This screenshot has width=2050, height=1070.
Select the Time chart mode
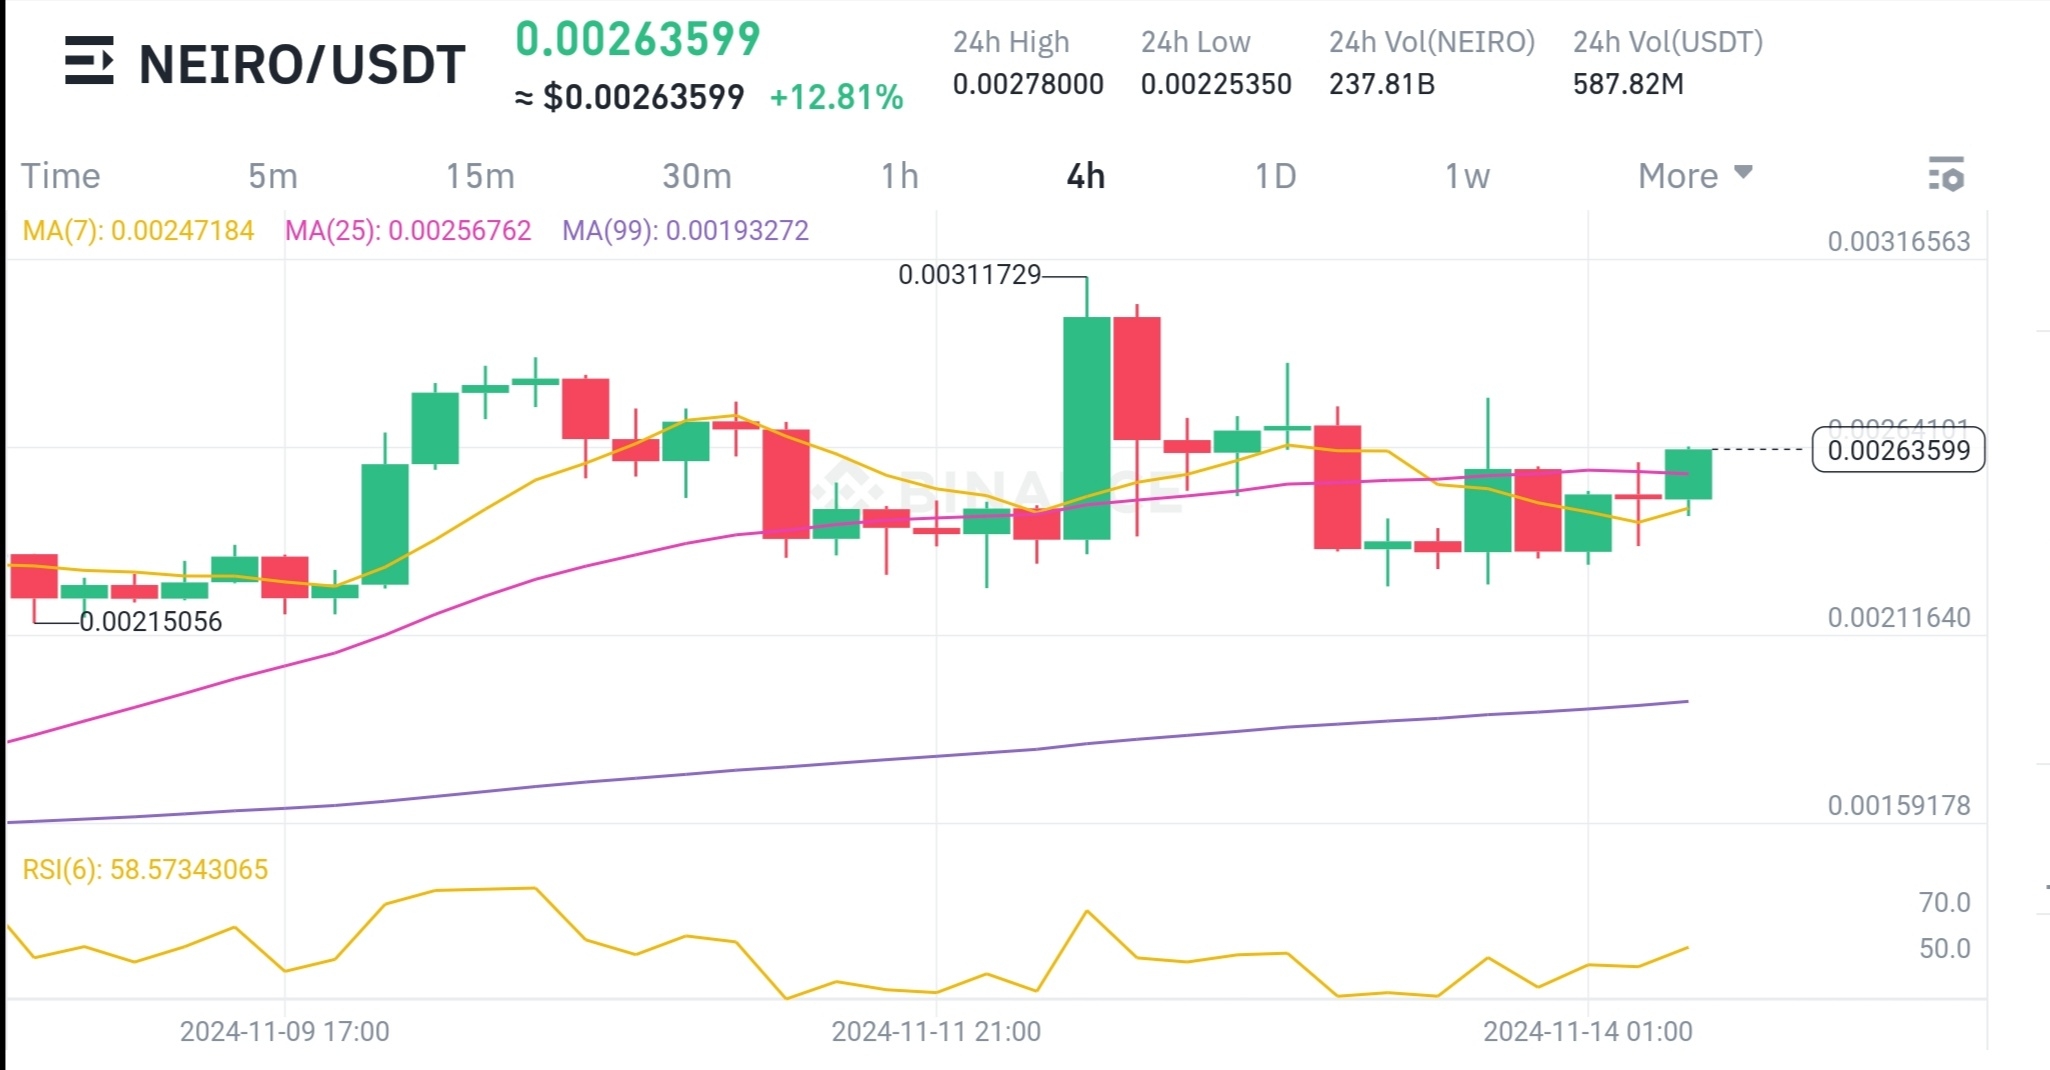click(x=62, y=175)
